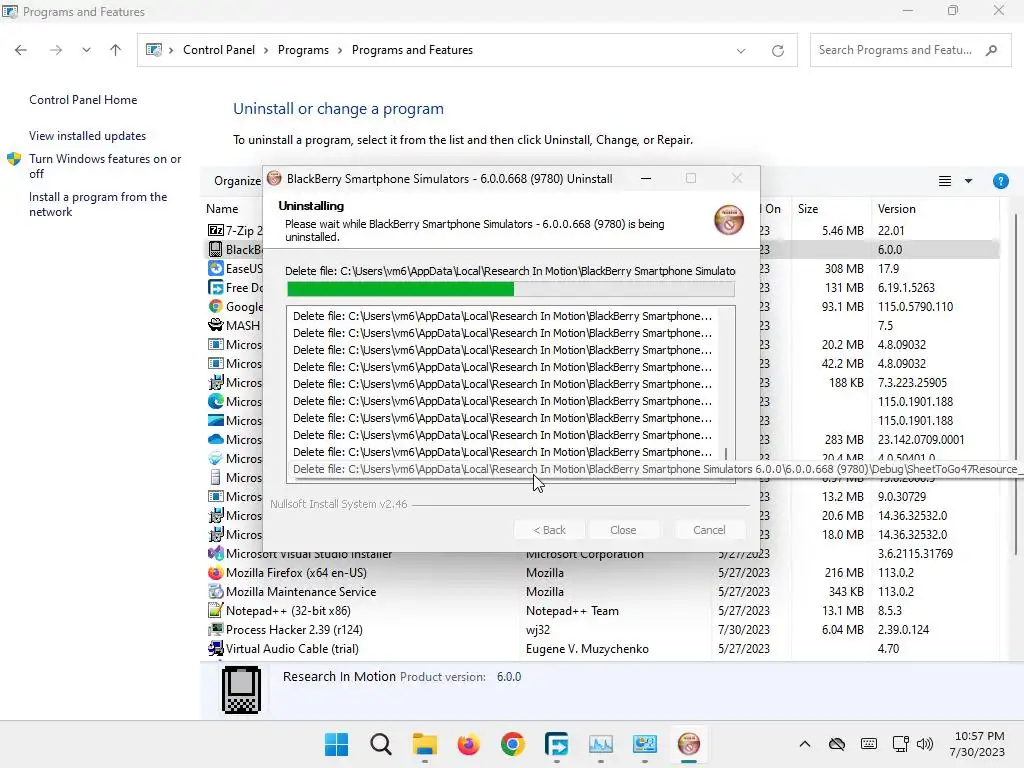Click the Search Programs and Features field

click(910, 50)
